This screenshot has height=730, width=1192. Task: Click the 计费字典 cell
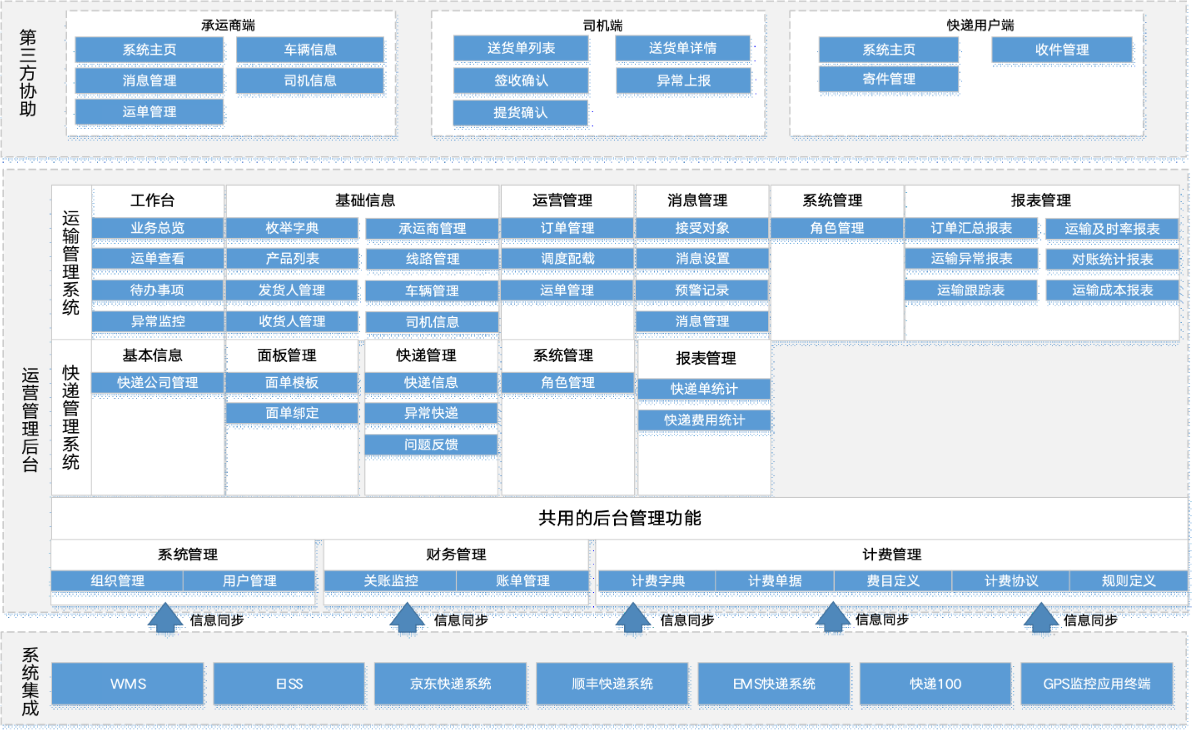tap(658, 581)
